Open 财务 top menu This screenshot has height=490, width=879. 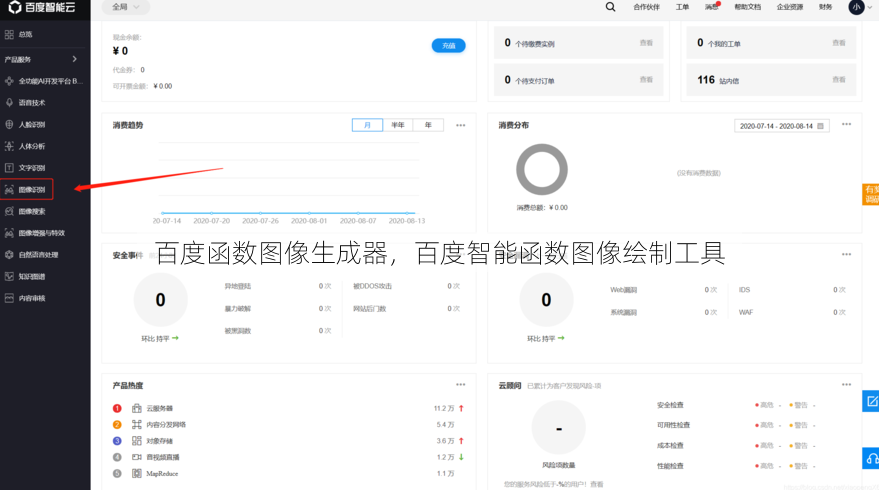coord(825,7)
